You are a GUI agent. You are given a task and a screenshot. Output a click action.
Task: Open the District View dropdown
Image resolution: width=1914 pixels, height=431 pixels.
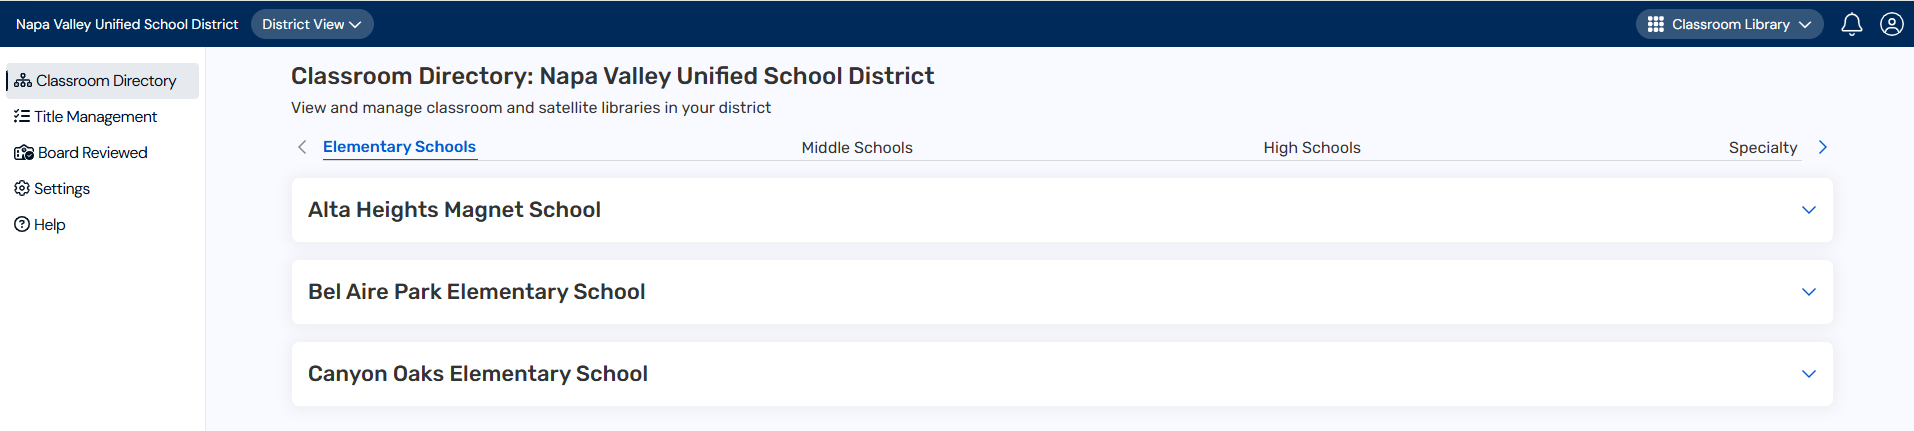point(311,24)
